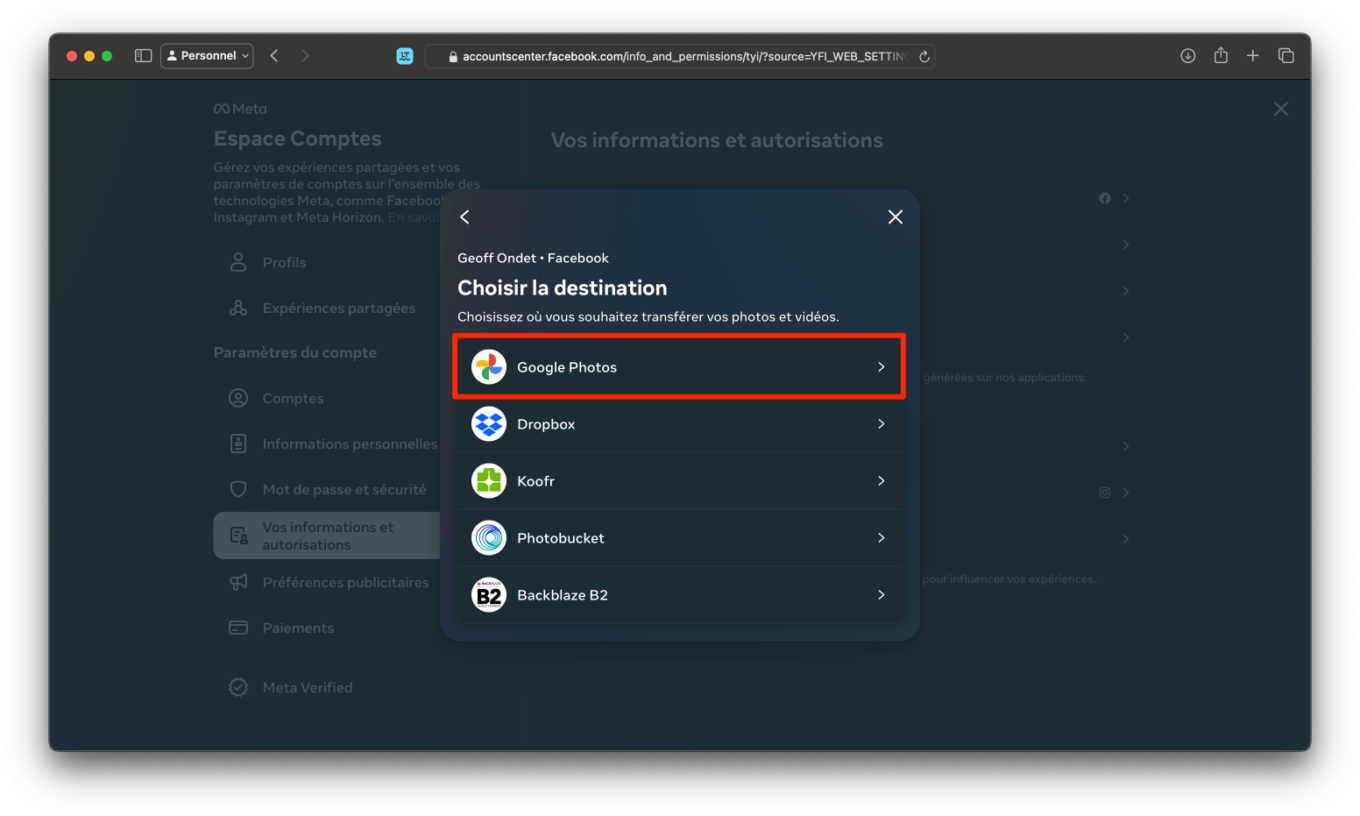Toggle Safari sidebar button
Image resolution: width=1360 pixels, height=816 pixels.
[143, 56]
